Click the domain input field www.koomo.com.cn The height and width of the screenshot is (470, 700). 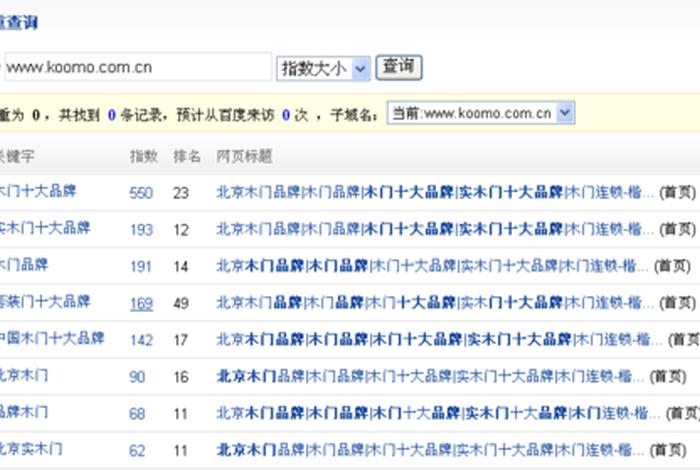coord(138,67)
